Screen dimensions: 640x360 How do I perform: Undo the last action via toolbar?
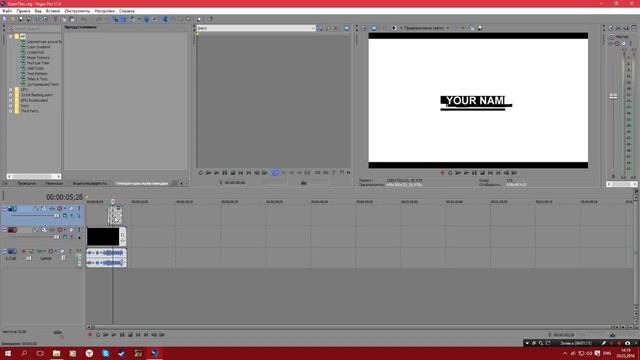pyautogui.click(x=84, y=19)
